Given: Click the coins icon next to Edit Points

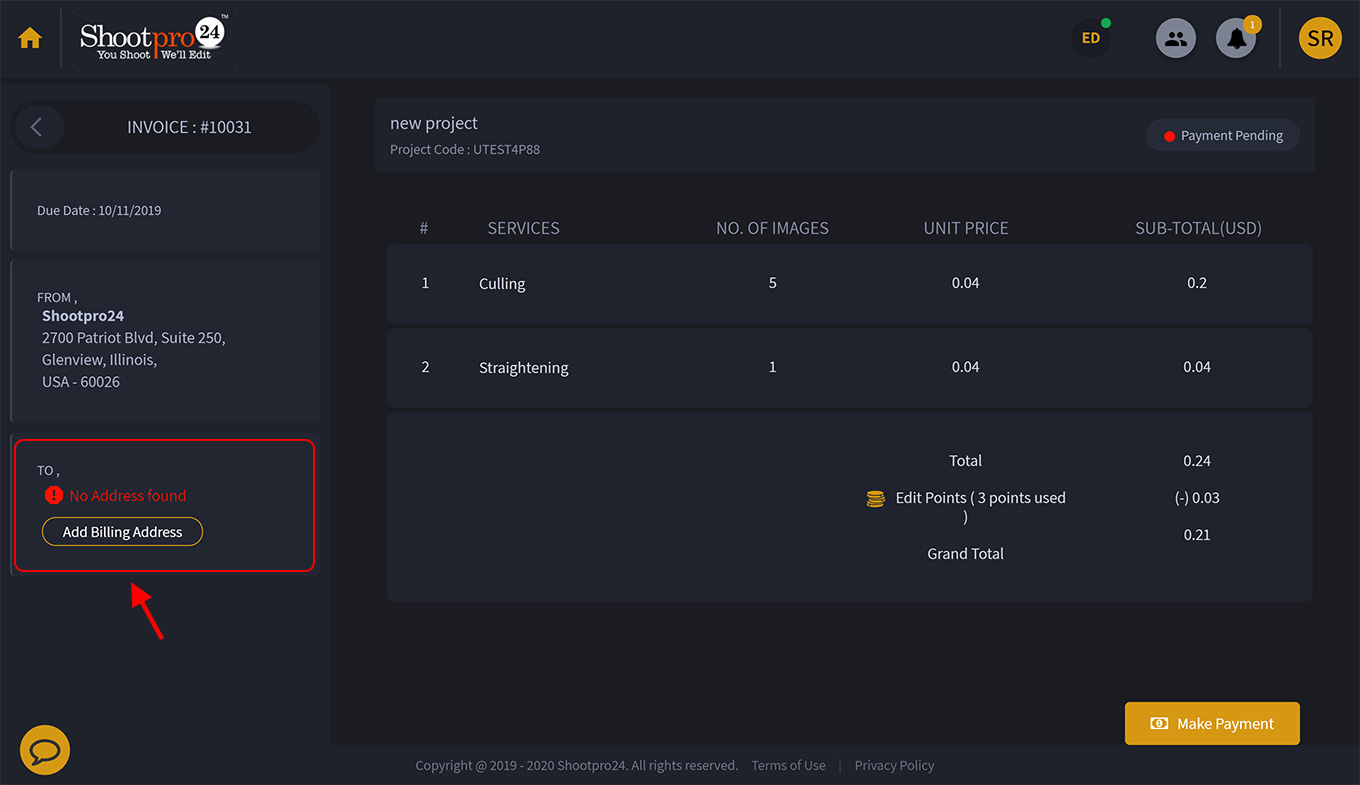Looking at the screenshot, I should pos(877,497).
